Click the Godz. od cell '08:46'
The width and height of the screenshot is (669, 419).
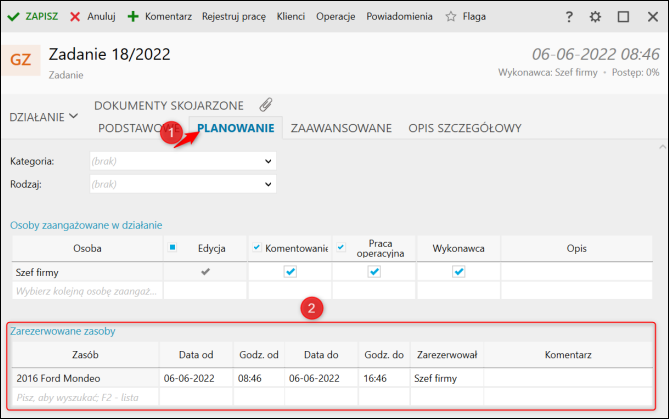point(259,378)
